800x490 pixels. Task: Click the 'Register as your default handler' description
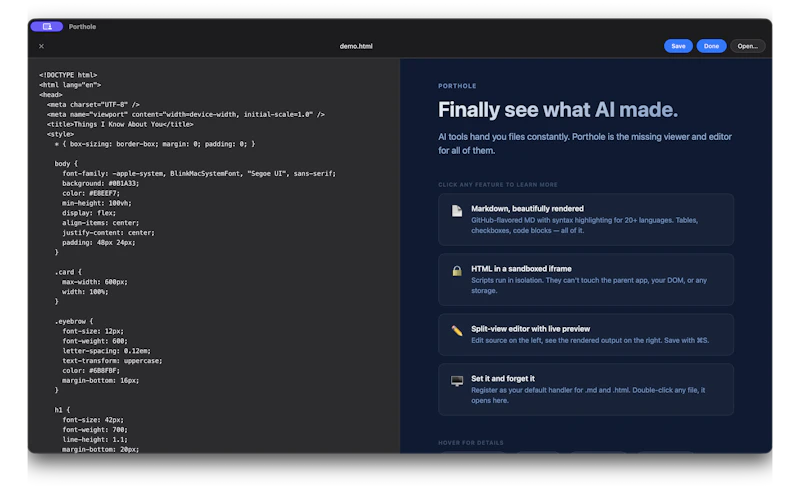[x=588, y=396]
